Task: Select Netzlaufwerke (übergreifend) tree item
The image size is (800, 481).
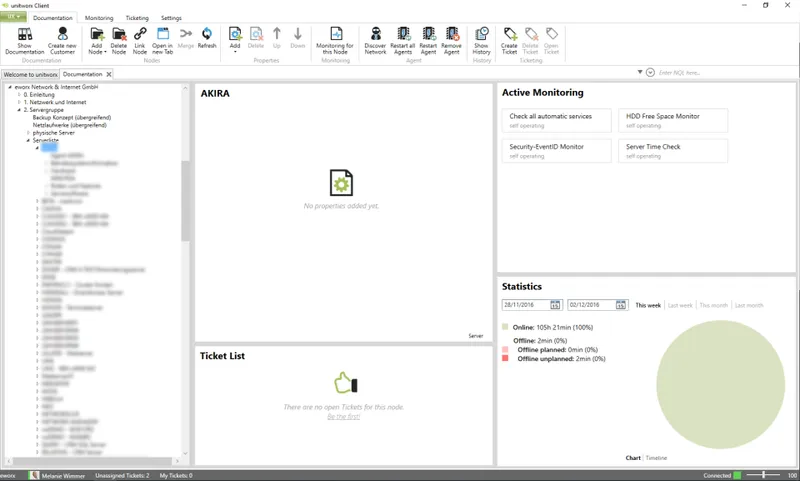Action: pos(70,125)
